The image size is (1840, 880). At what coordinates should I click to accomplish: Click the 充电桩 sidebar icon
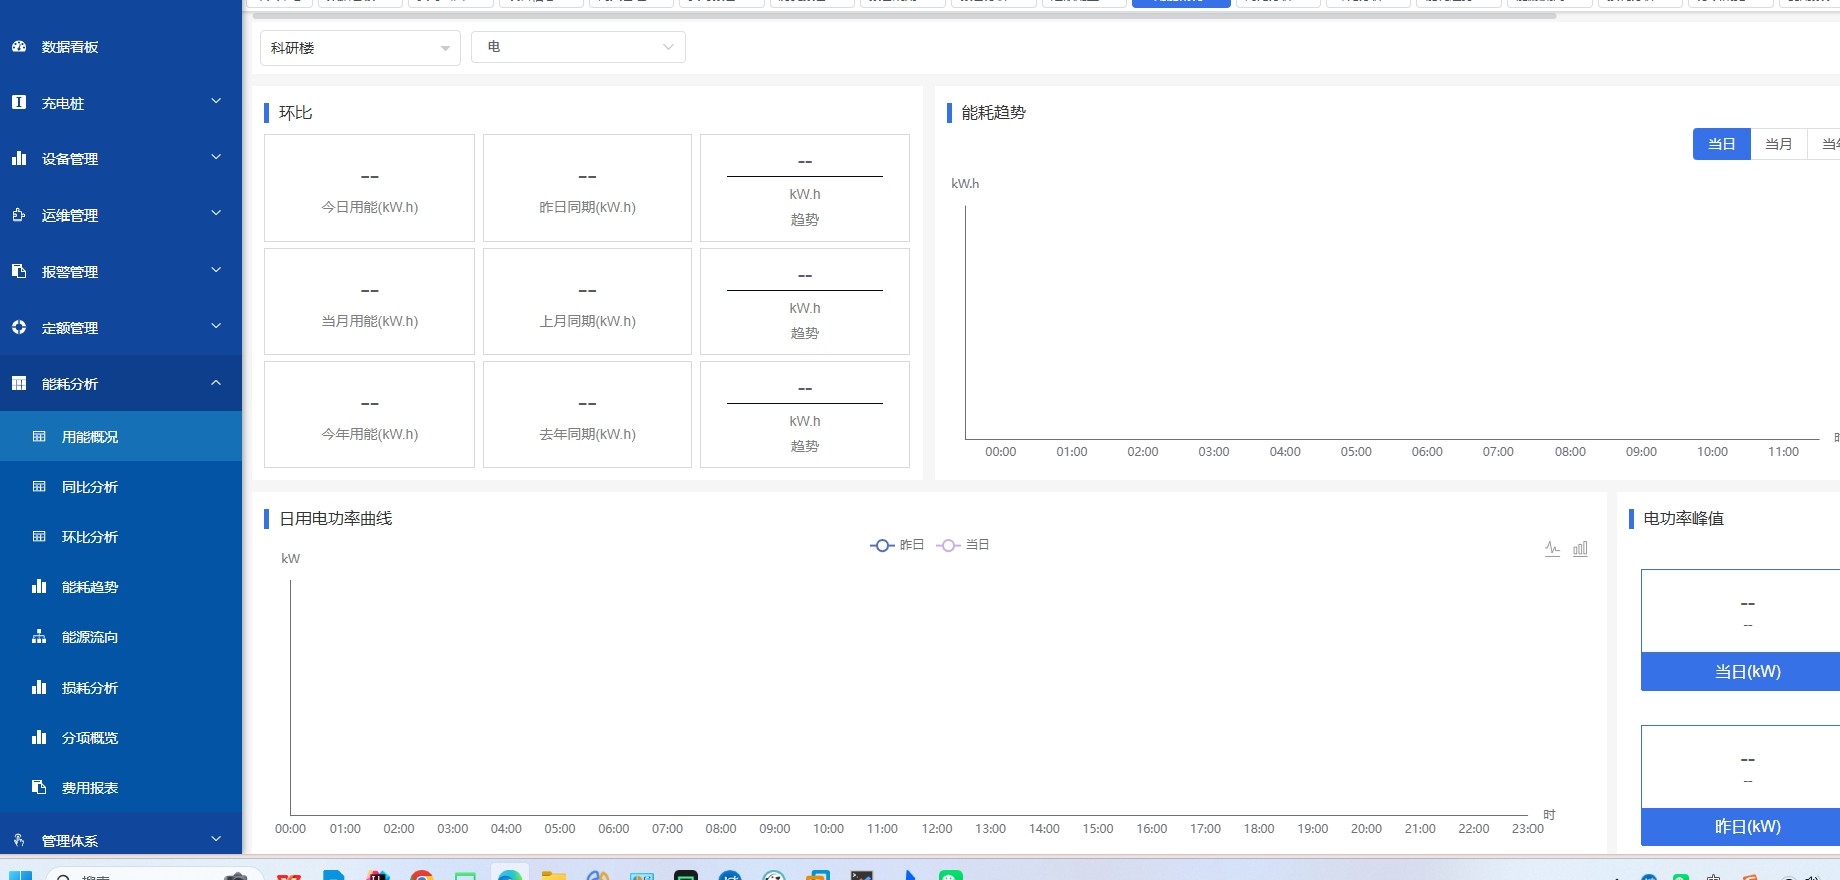click(x=19, y=103)
